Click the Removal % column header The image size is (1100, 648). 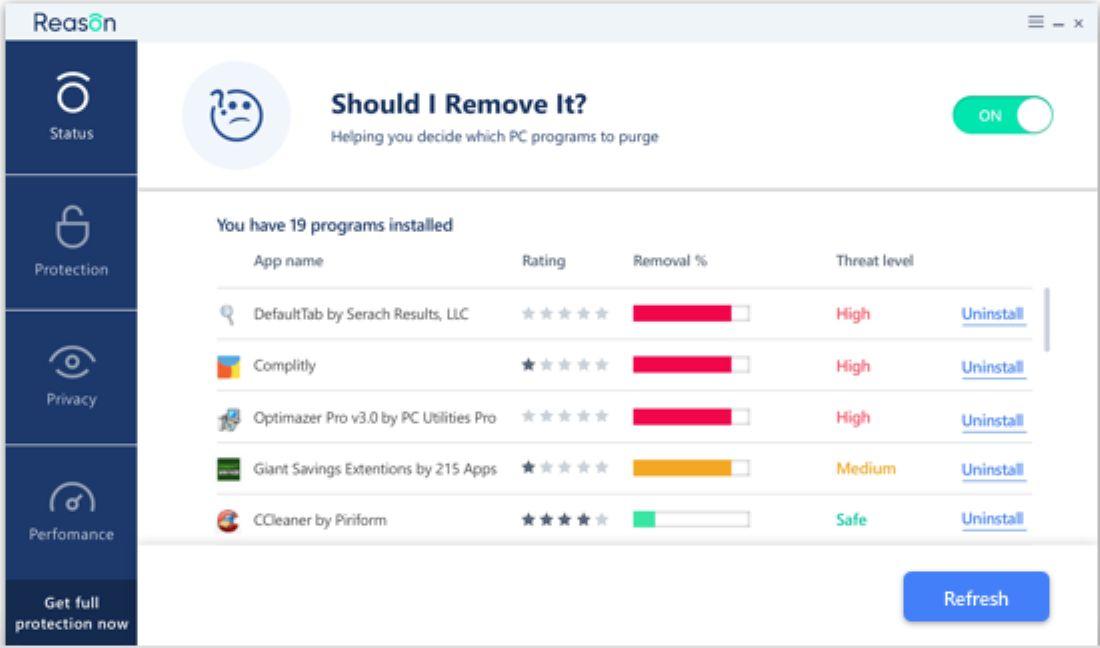[x=670, y=261]
